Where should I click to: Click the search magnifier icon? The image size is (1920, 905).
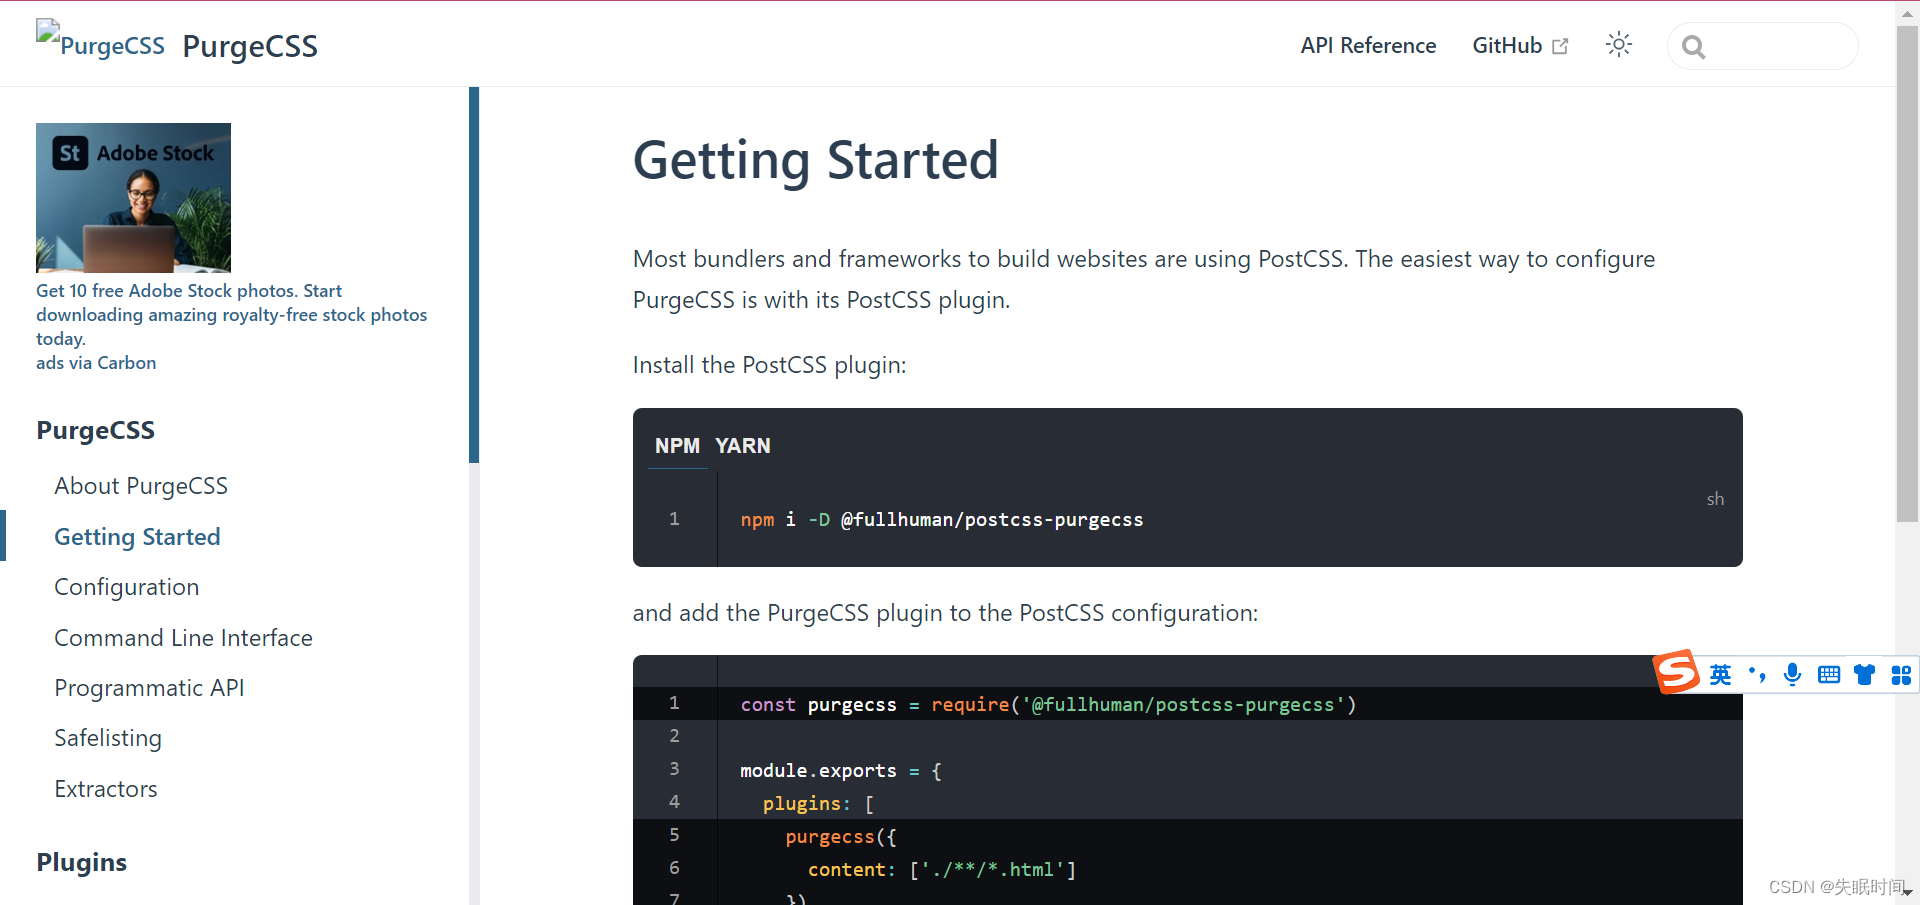[x=1693, y=47]
